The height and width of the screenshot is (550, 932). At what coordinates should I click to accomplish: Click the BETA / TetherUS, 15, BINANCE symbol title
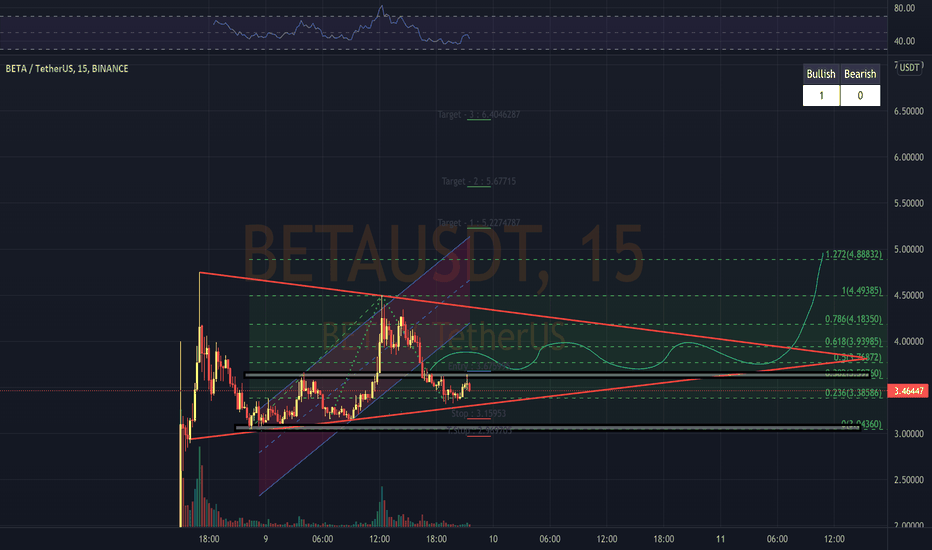point(67,69)
